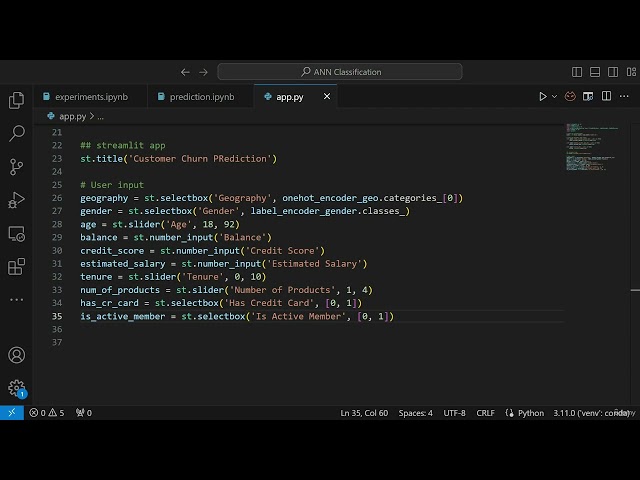640x480 pixels.
Task: Click credit_score variable on line 30
Action: (x=112, y=251)
